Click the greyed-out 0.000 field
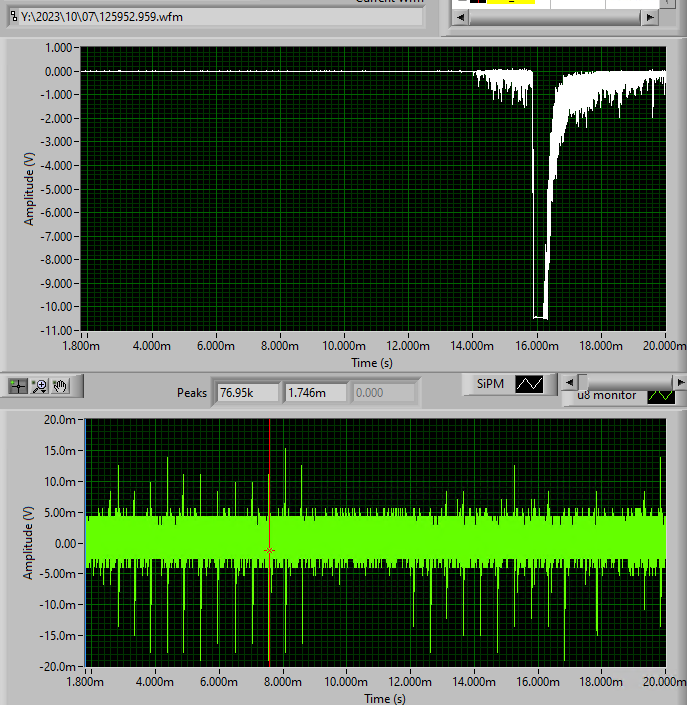Screen dimensions: 687x705 [383, 393]
